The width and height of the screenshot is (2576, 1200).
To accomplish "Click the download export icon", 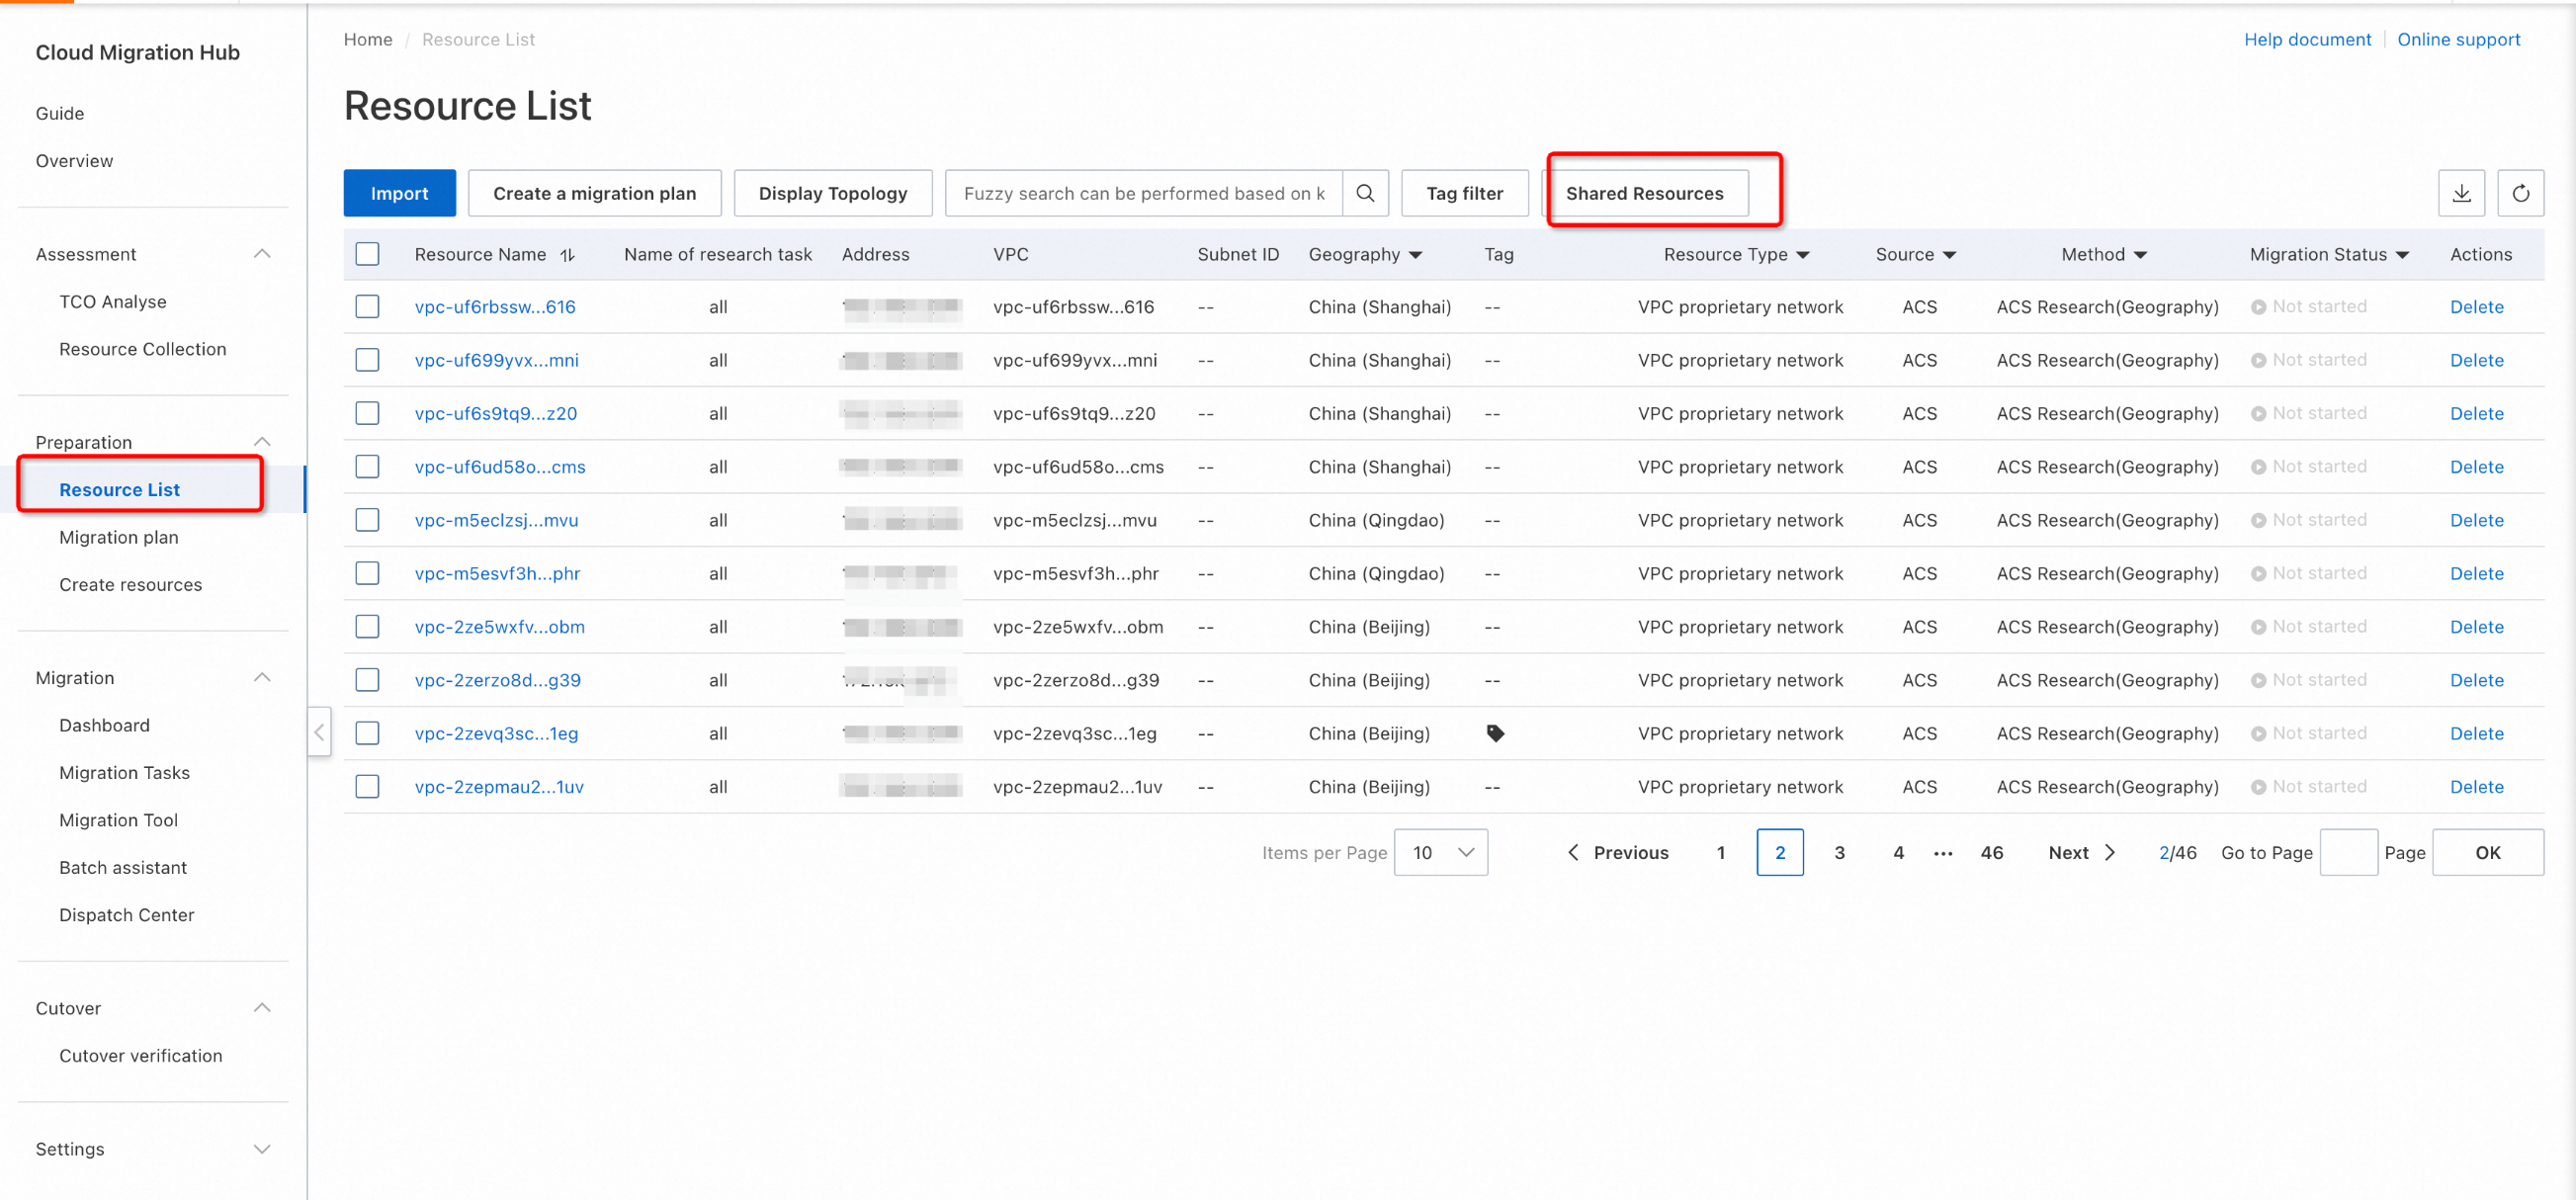I will pos(2461,193).
